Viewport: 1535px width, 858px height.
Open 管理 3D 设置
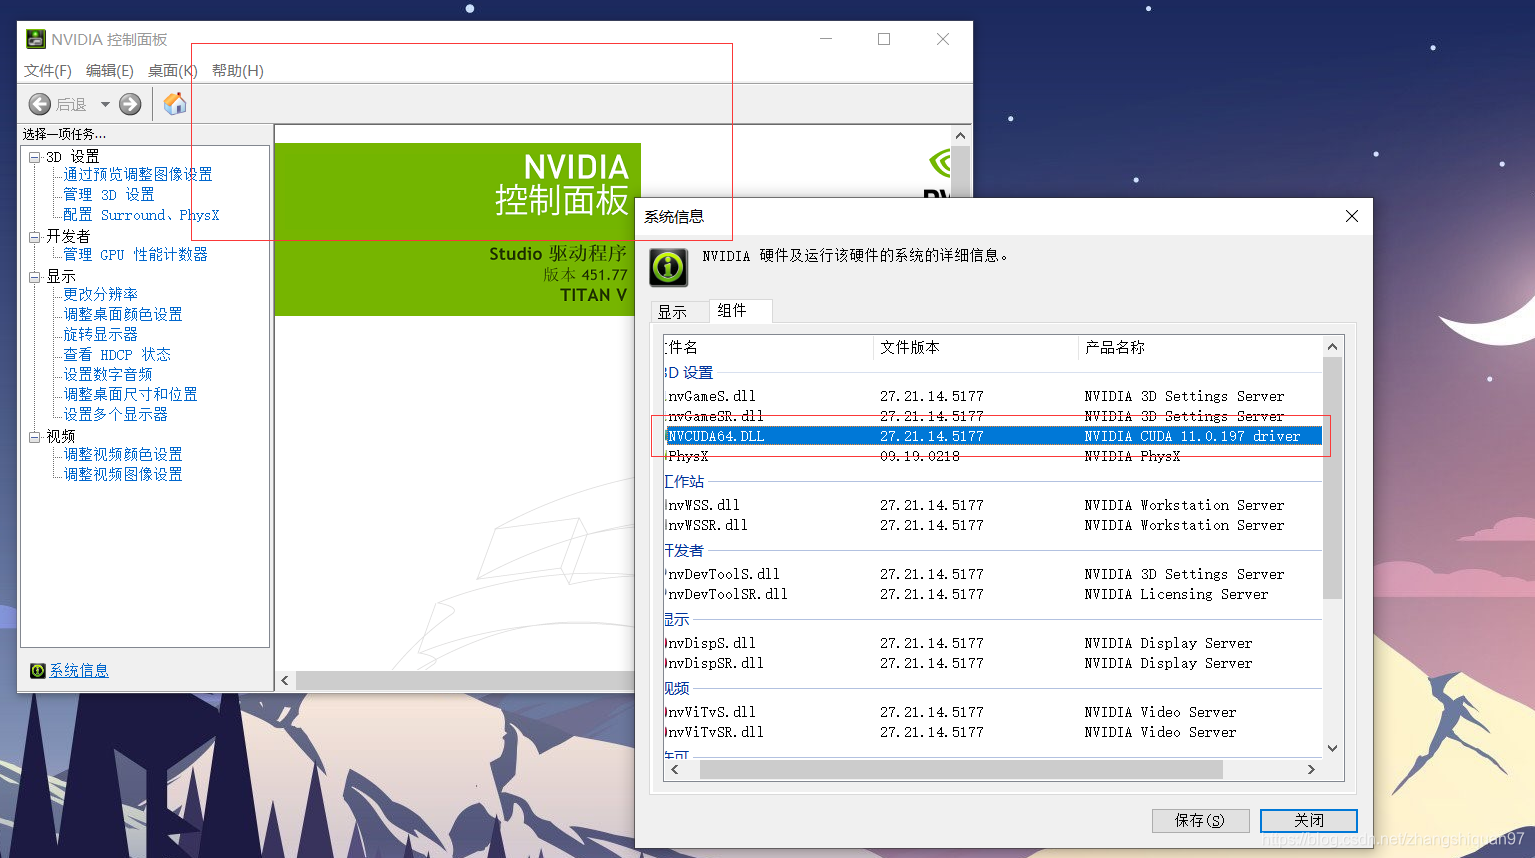click(109, 194)
